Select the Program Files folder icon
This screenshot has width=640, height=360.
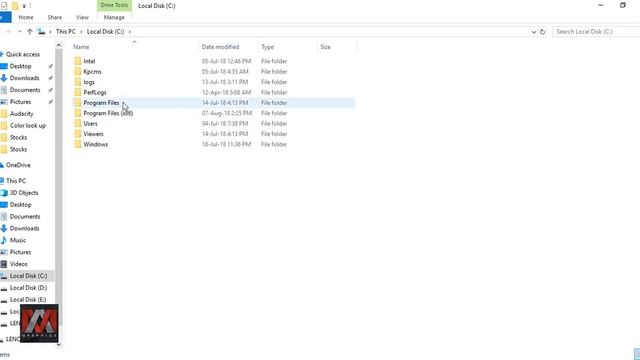tap(78, 103)
